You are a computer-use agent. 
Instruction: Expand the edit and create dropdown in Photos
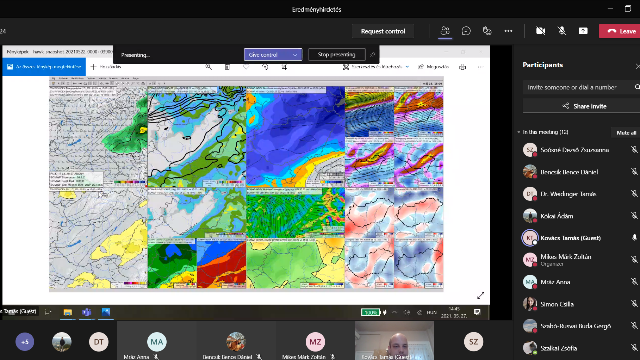pyautogui.click(x=377, y=67)
